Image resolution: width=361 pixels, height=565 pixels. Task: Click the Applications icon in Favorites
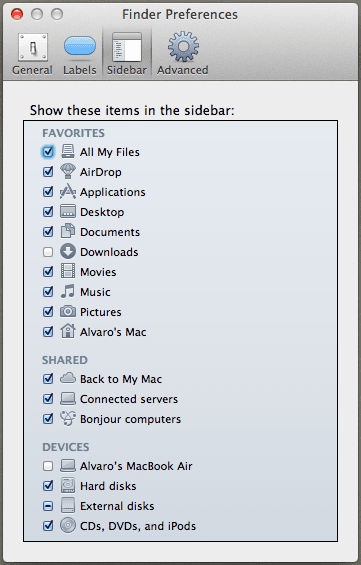pos(68,192)
